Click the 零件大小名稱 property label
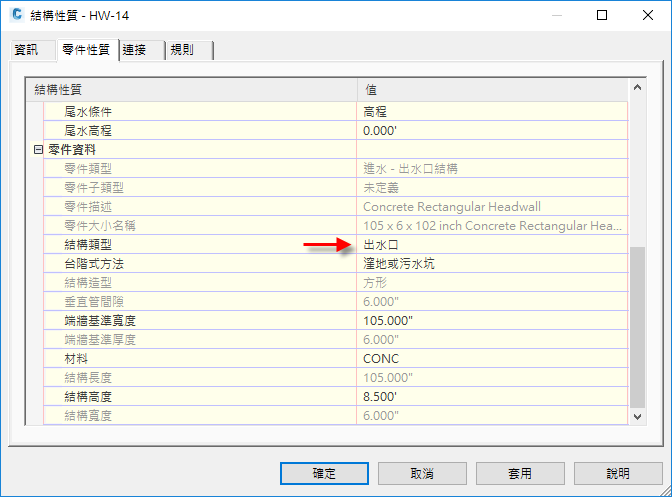 click(100, 225)
